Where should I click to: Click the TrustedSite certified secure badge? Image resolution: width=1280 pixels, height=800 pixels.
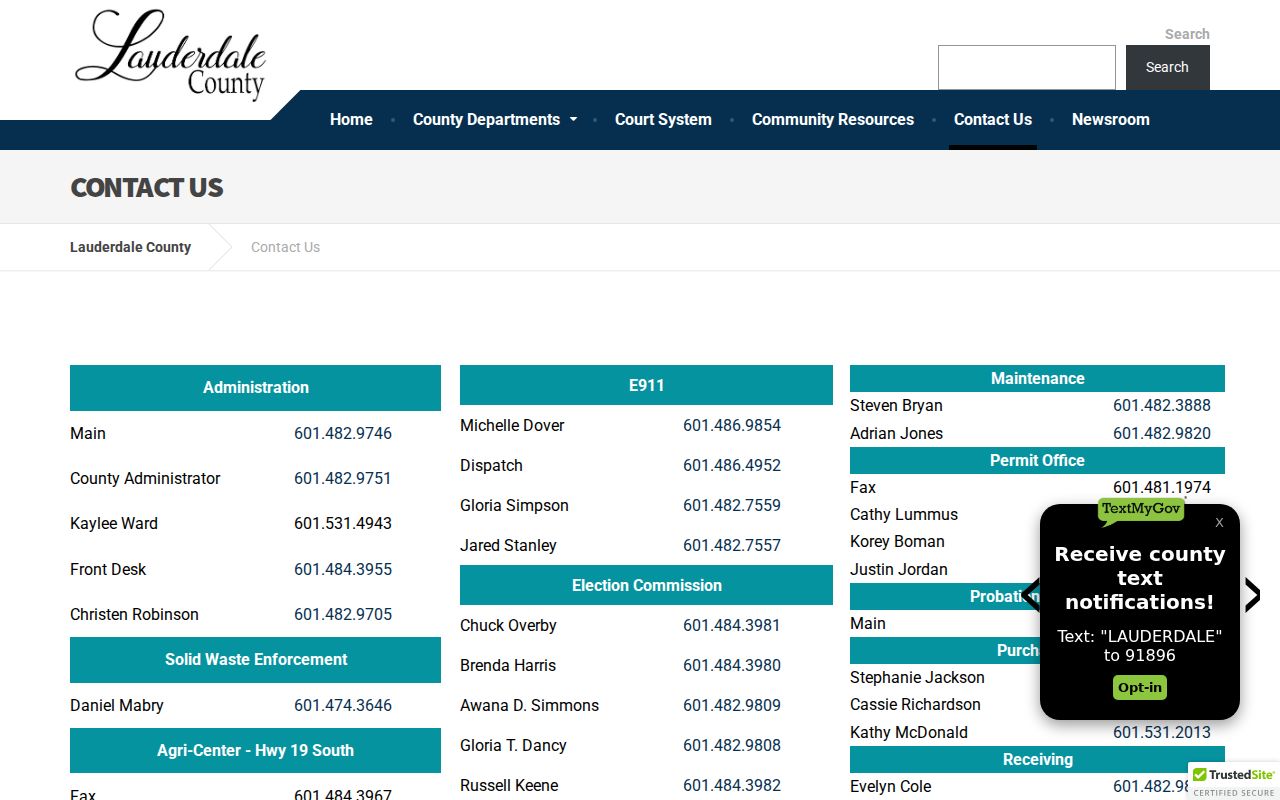1234,782
